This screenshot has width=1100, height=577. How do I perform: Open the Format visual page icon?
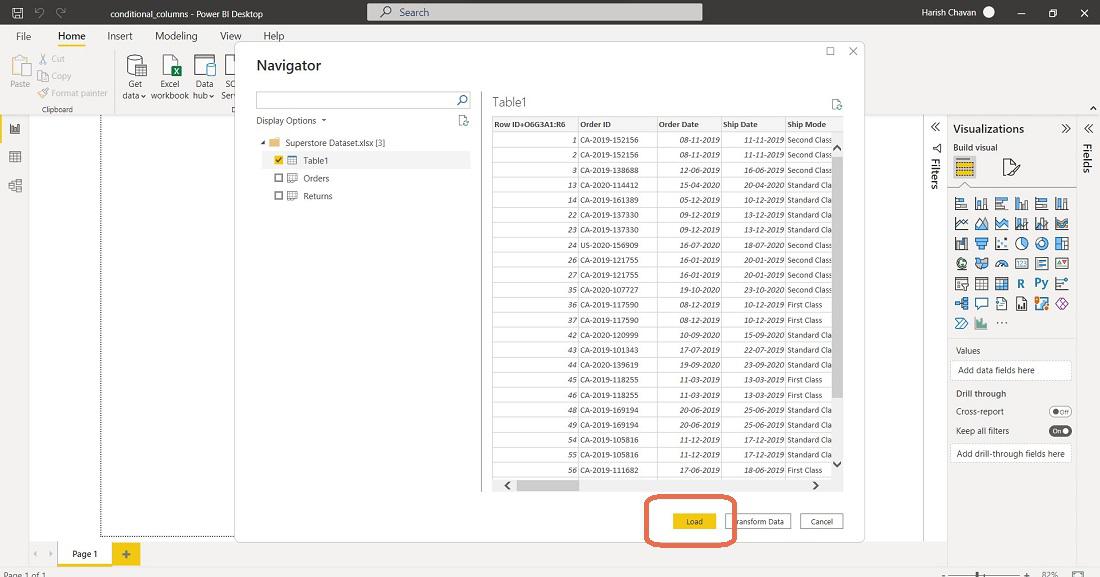(1010, 167)
